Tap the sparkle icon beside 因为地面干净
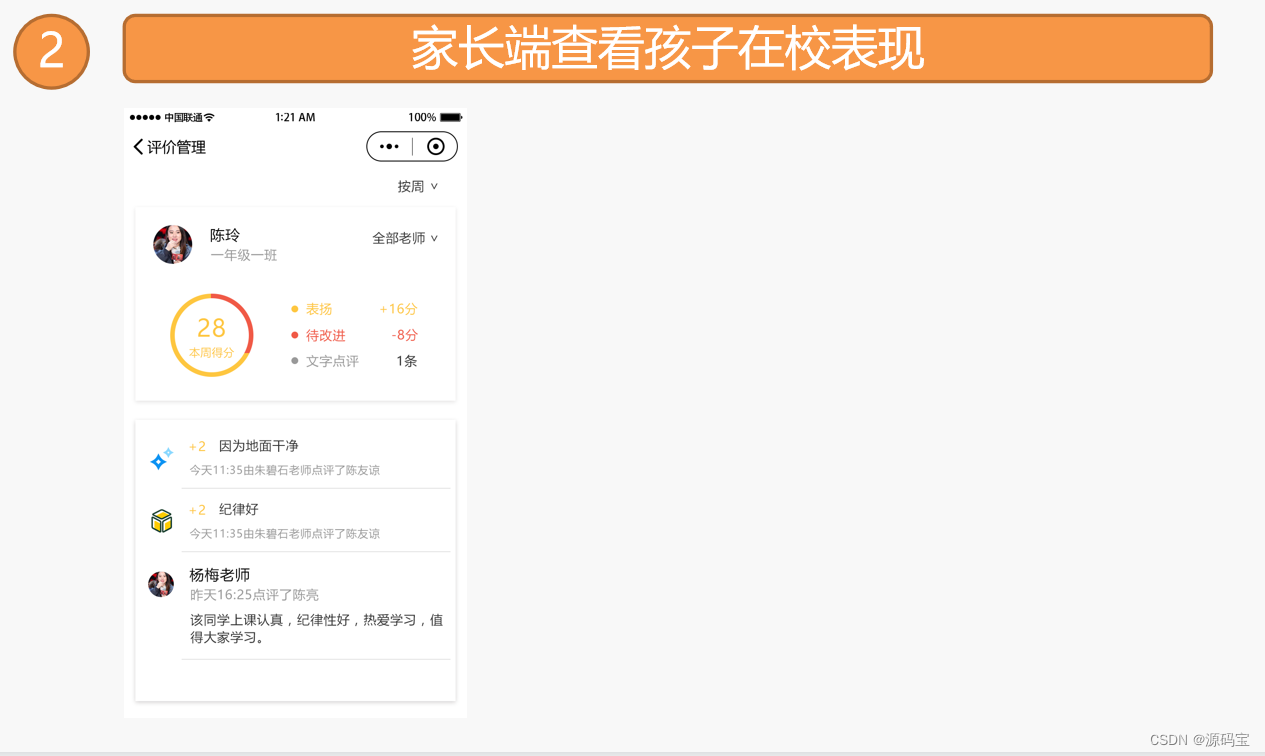 [161, 458]
